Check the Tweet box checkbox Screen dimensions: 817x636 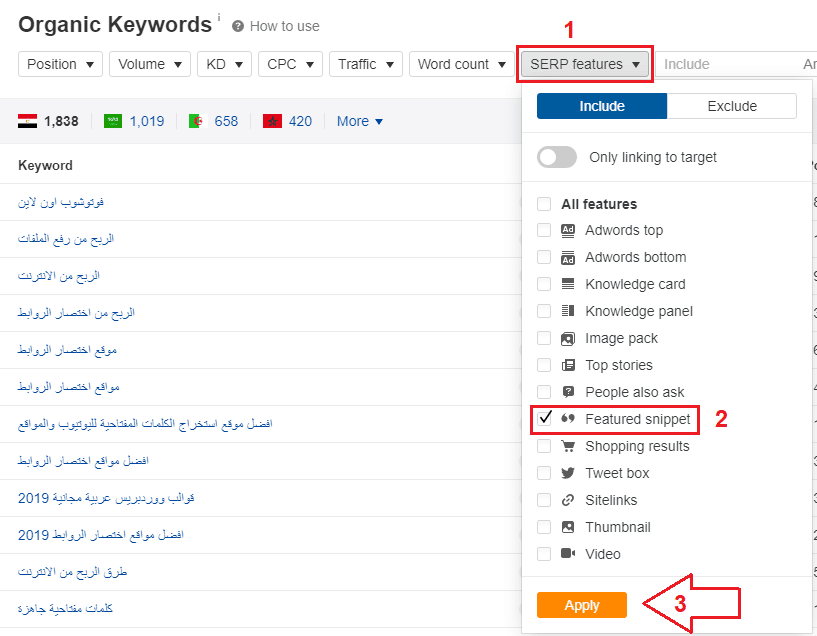click(544, 473)
